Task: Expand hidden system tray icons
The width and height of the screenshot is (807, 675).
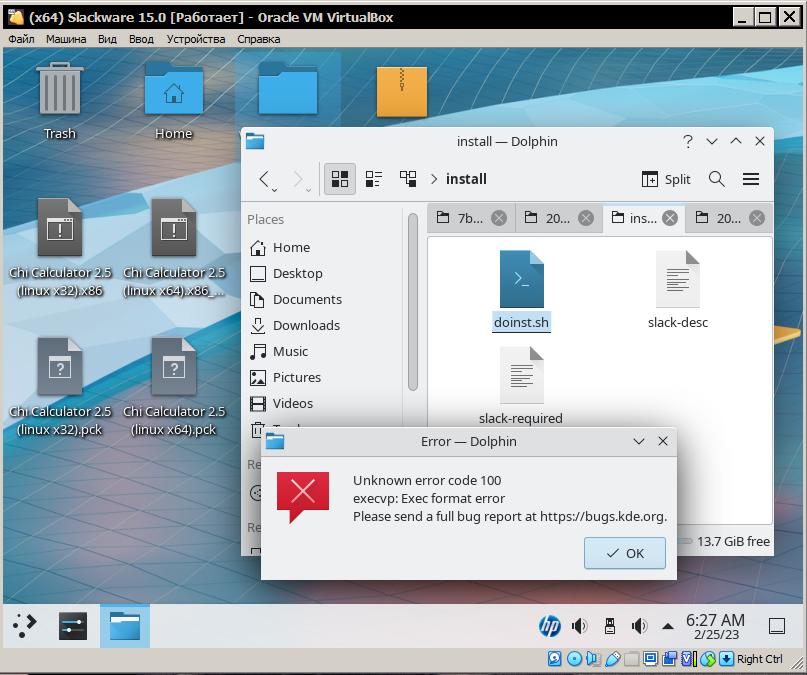Action: point(668,627)
